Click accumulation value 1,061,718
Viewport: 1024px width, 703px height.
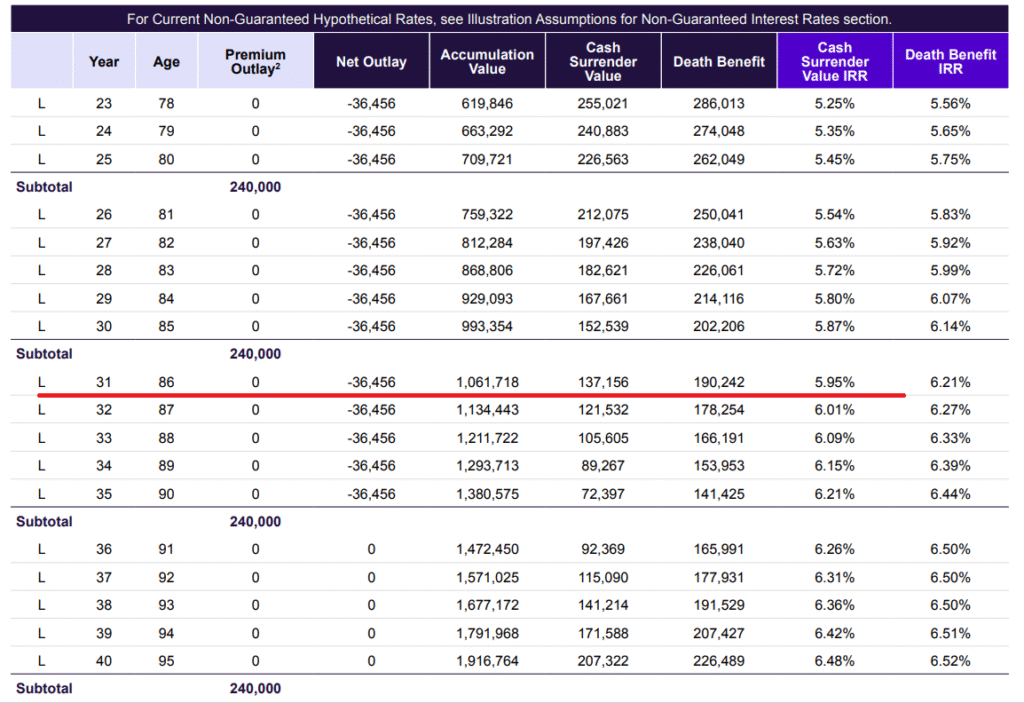click(x=487, y=382)
